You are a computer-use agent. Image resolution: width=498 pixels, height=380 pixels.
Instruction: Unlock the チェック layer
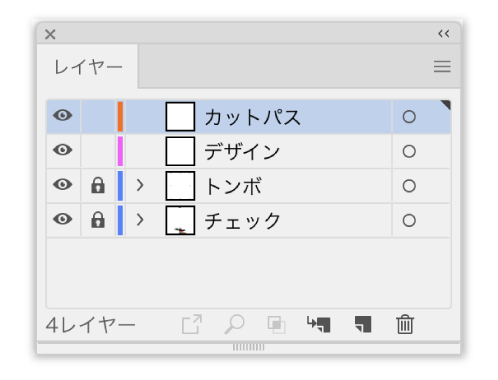pyautogui.click(x=98, y=220)
